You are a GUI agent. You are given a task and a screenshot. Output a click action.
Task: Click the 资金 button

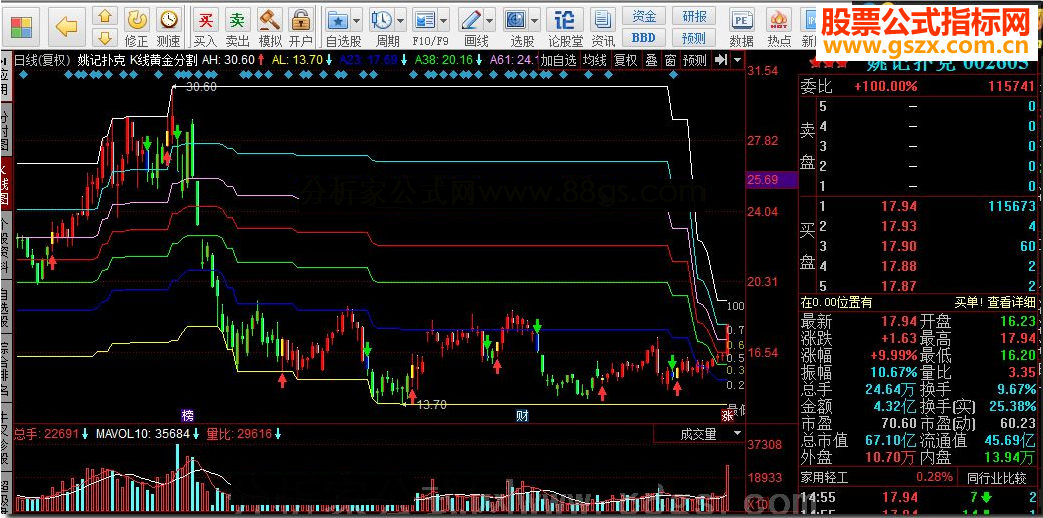(644, 16)
